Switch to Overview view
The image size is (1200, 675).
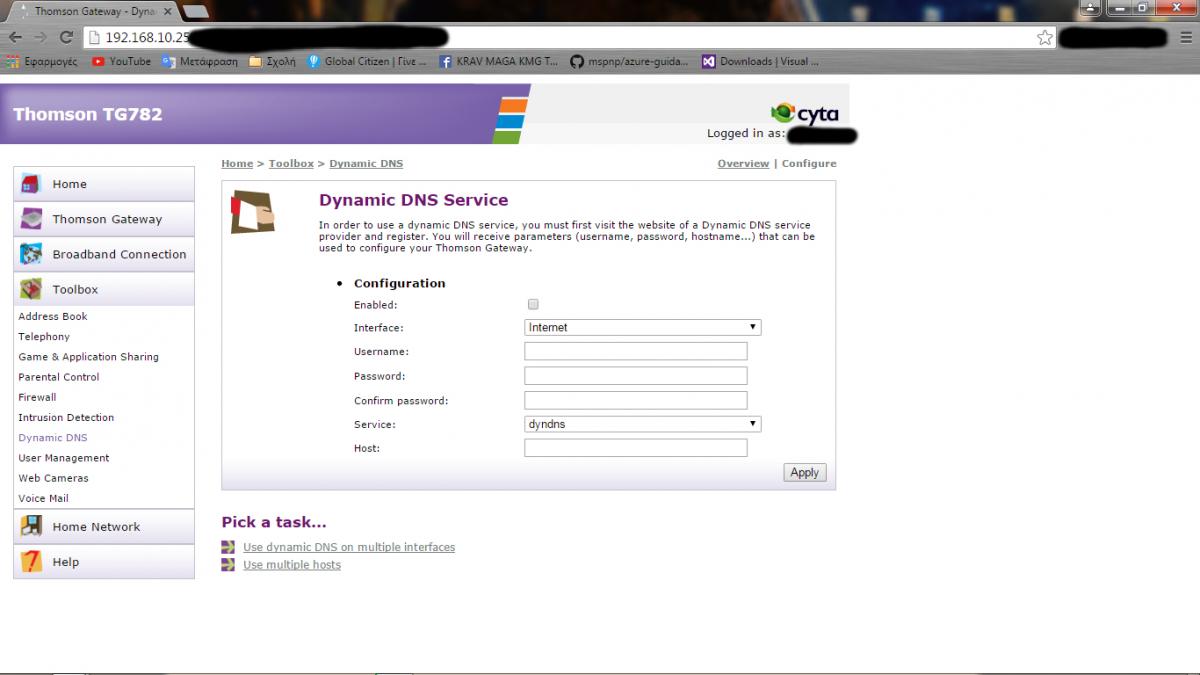[743, 163]
